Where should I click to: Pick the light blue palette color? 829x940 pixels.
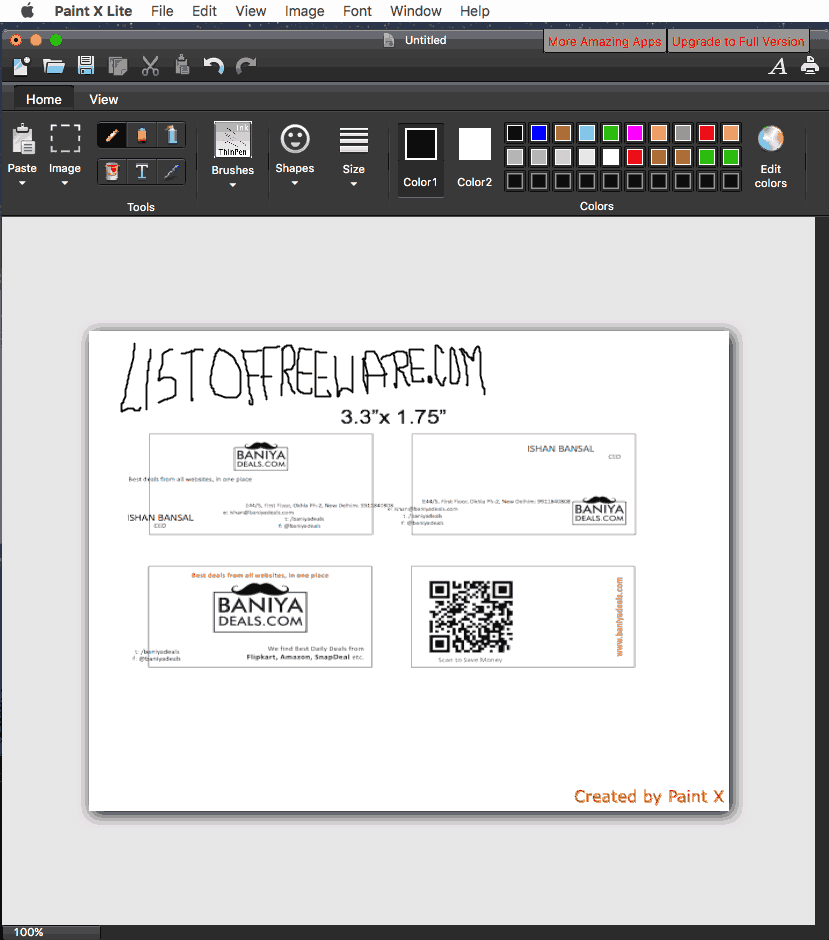click(587, 132)
